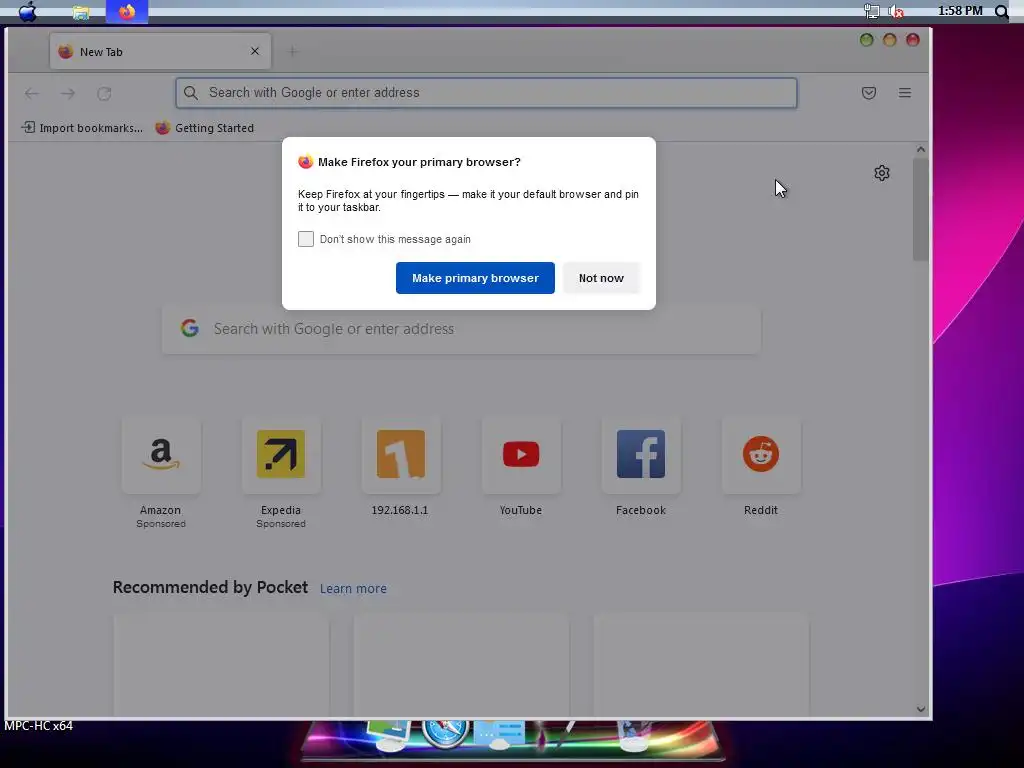1024x768 pixels.
Task: Open new tab personalize gear icon
Action: (882, 173)
